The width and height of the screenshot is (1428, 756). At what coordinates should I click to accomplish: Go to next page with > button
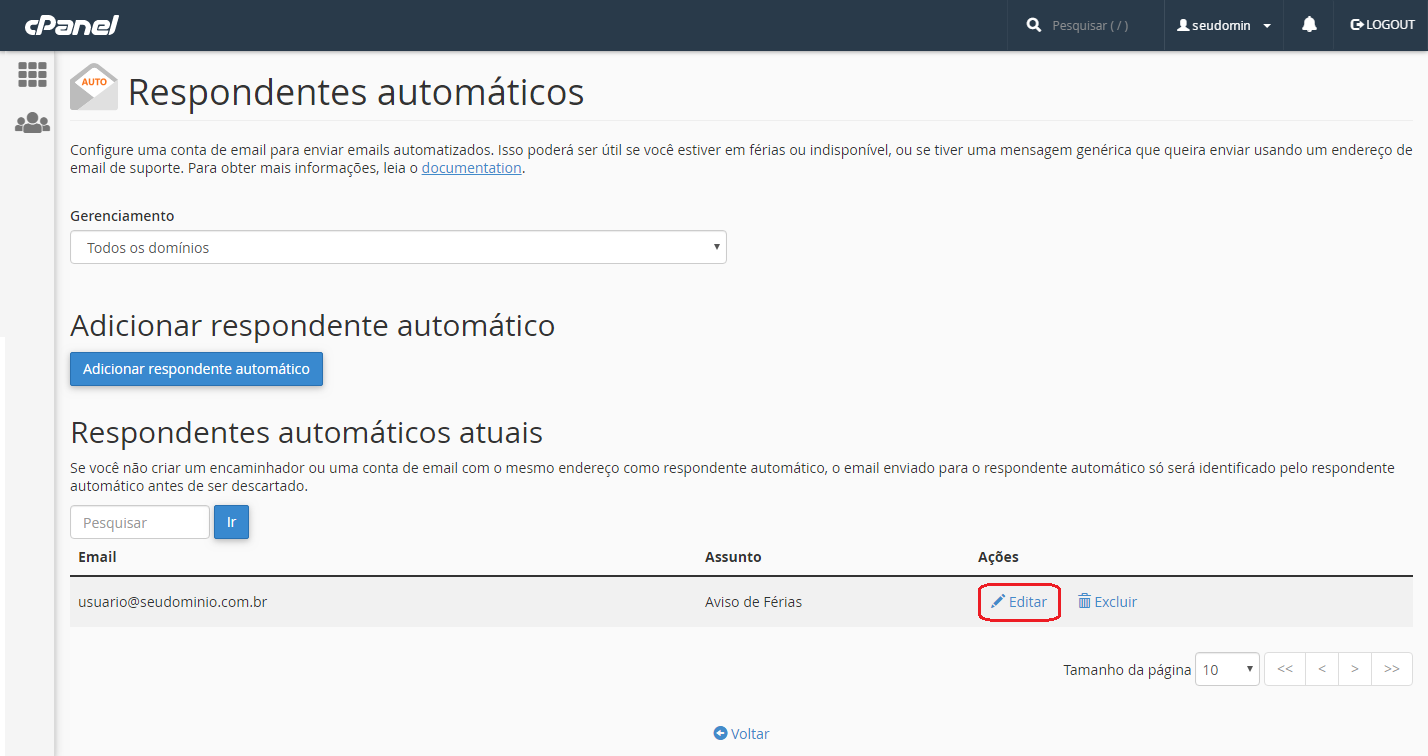[1355, 669]
